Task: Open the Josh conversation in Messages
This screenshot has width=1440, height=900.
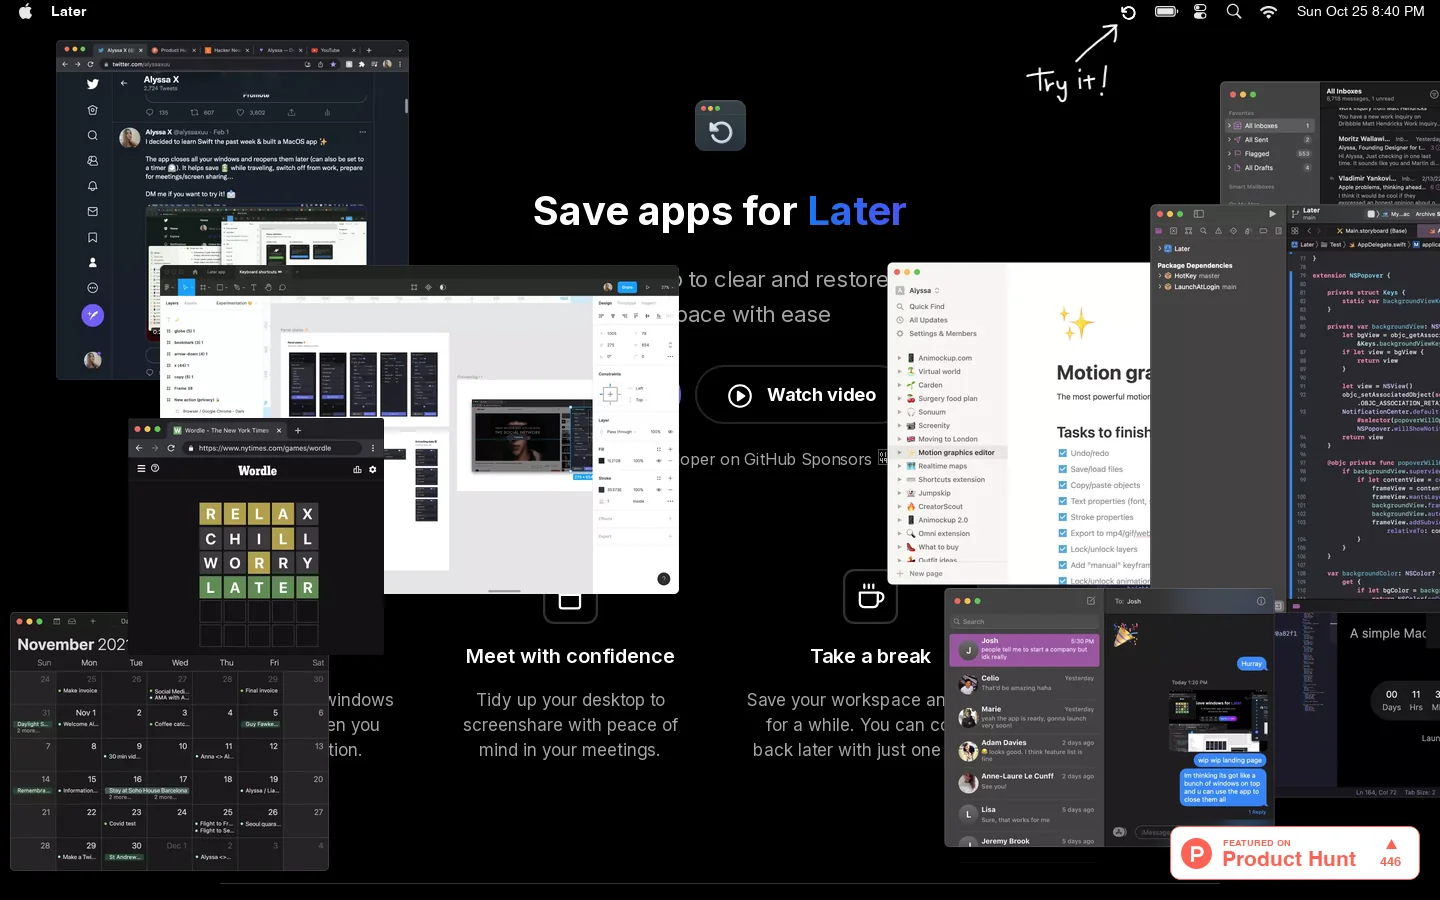Action: [1025, 650]
